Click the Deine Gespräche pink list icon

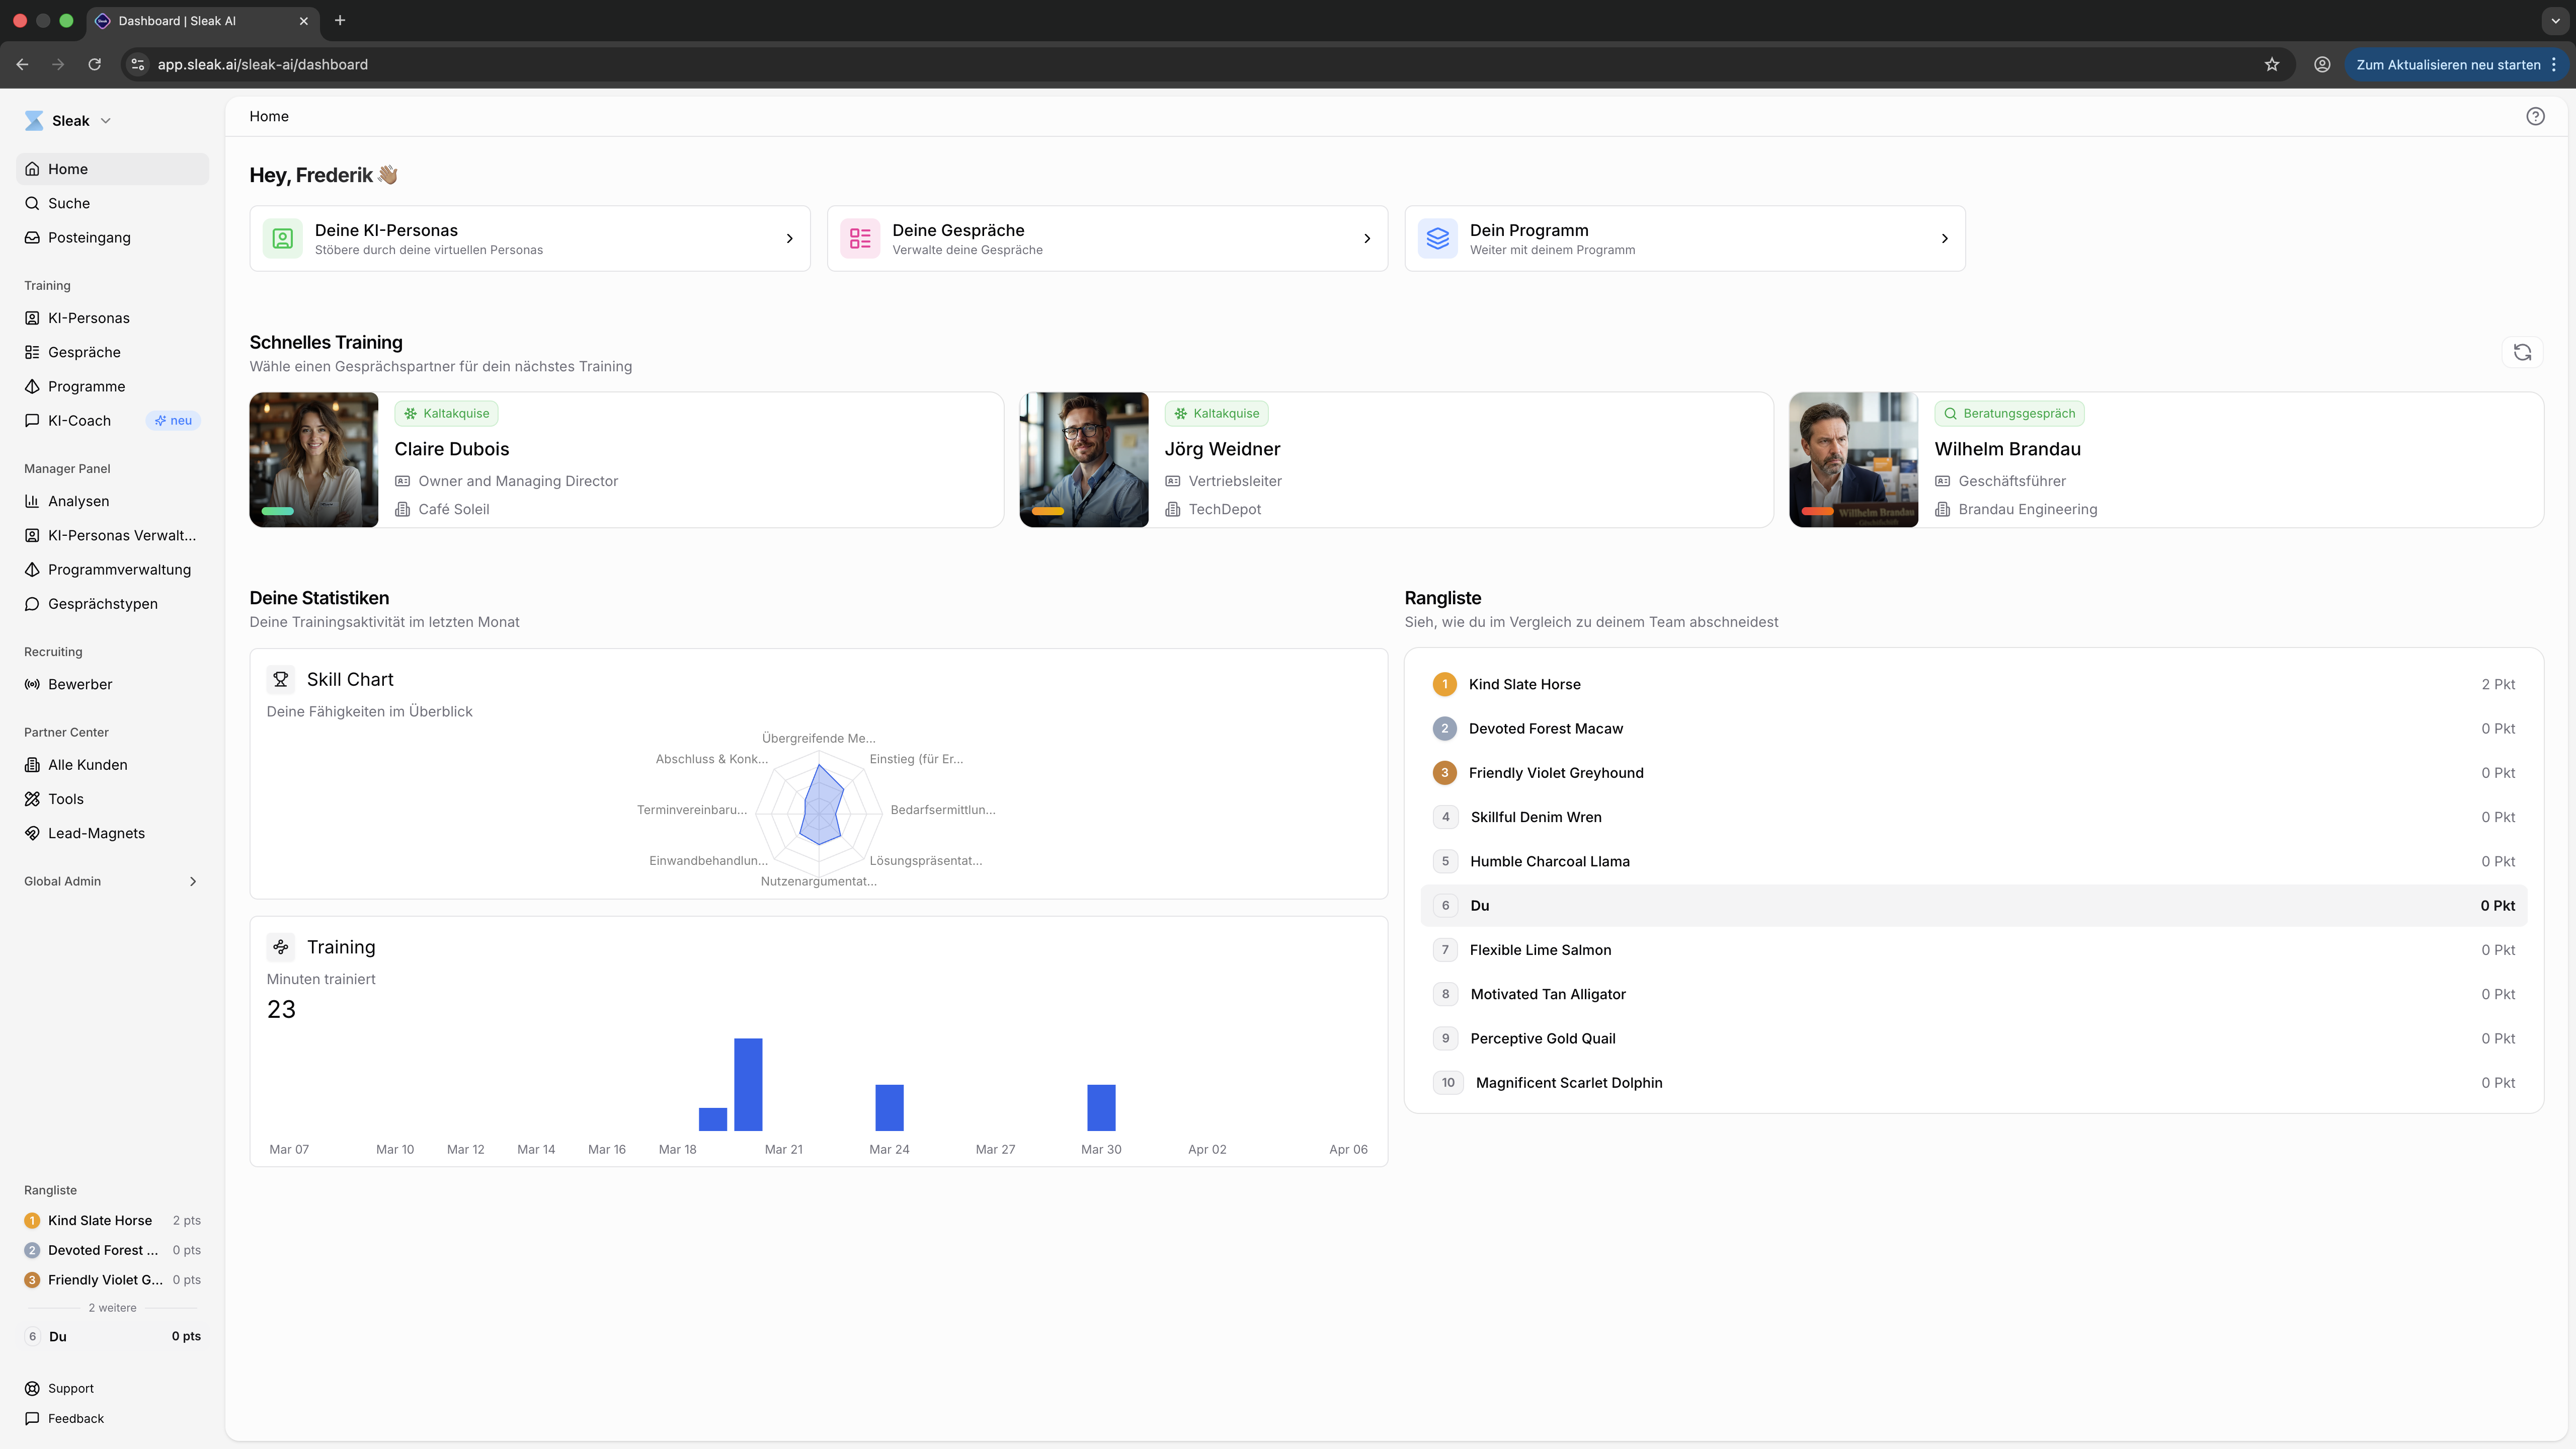860,238
